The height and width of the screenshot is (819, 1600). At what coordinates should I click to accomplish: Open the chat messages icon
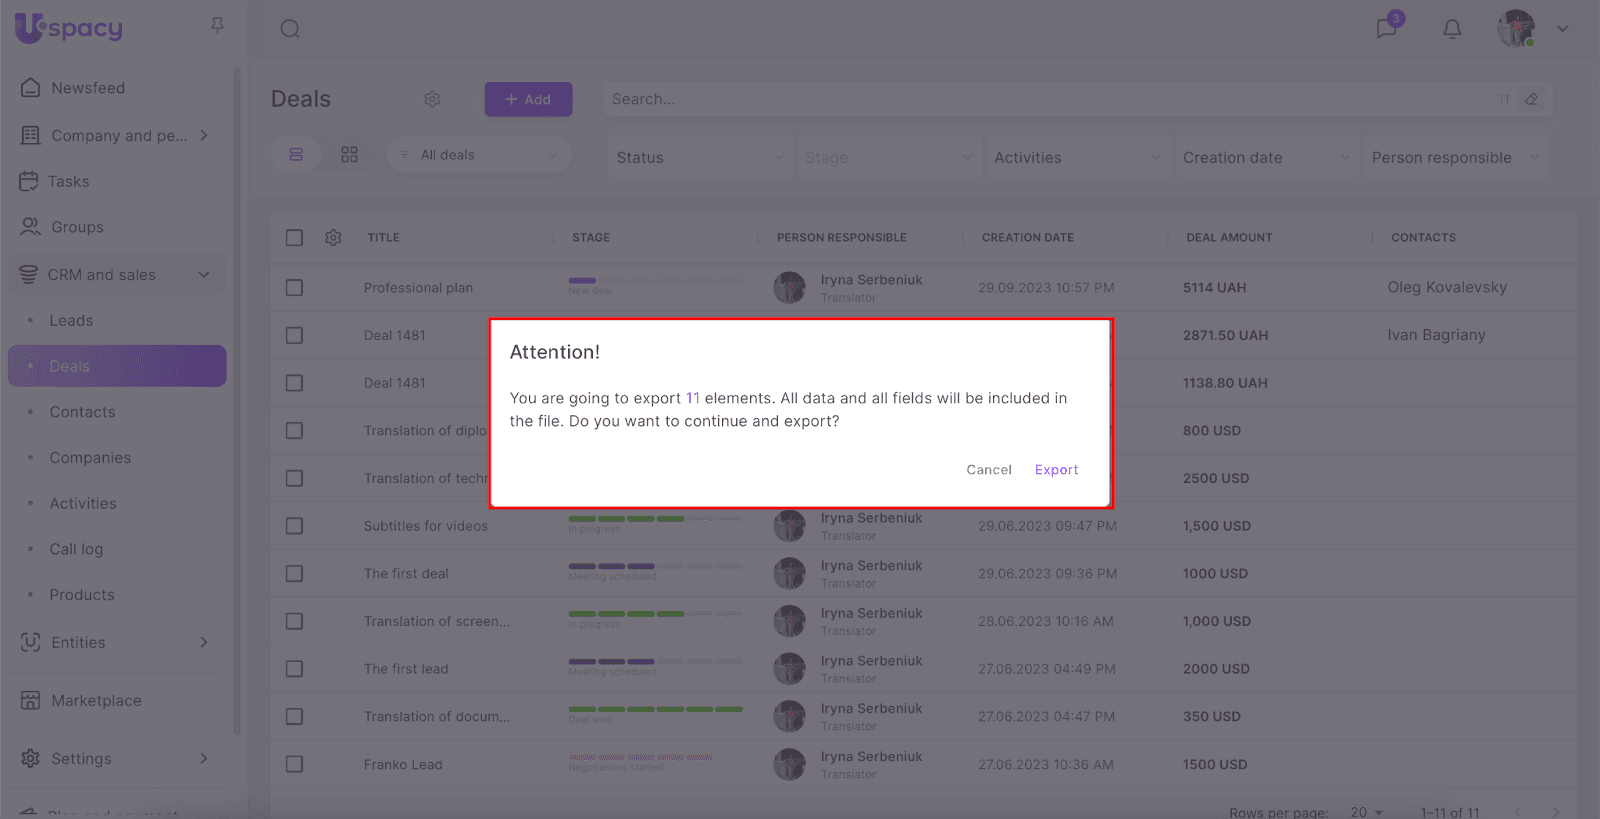click(1387, 28)
